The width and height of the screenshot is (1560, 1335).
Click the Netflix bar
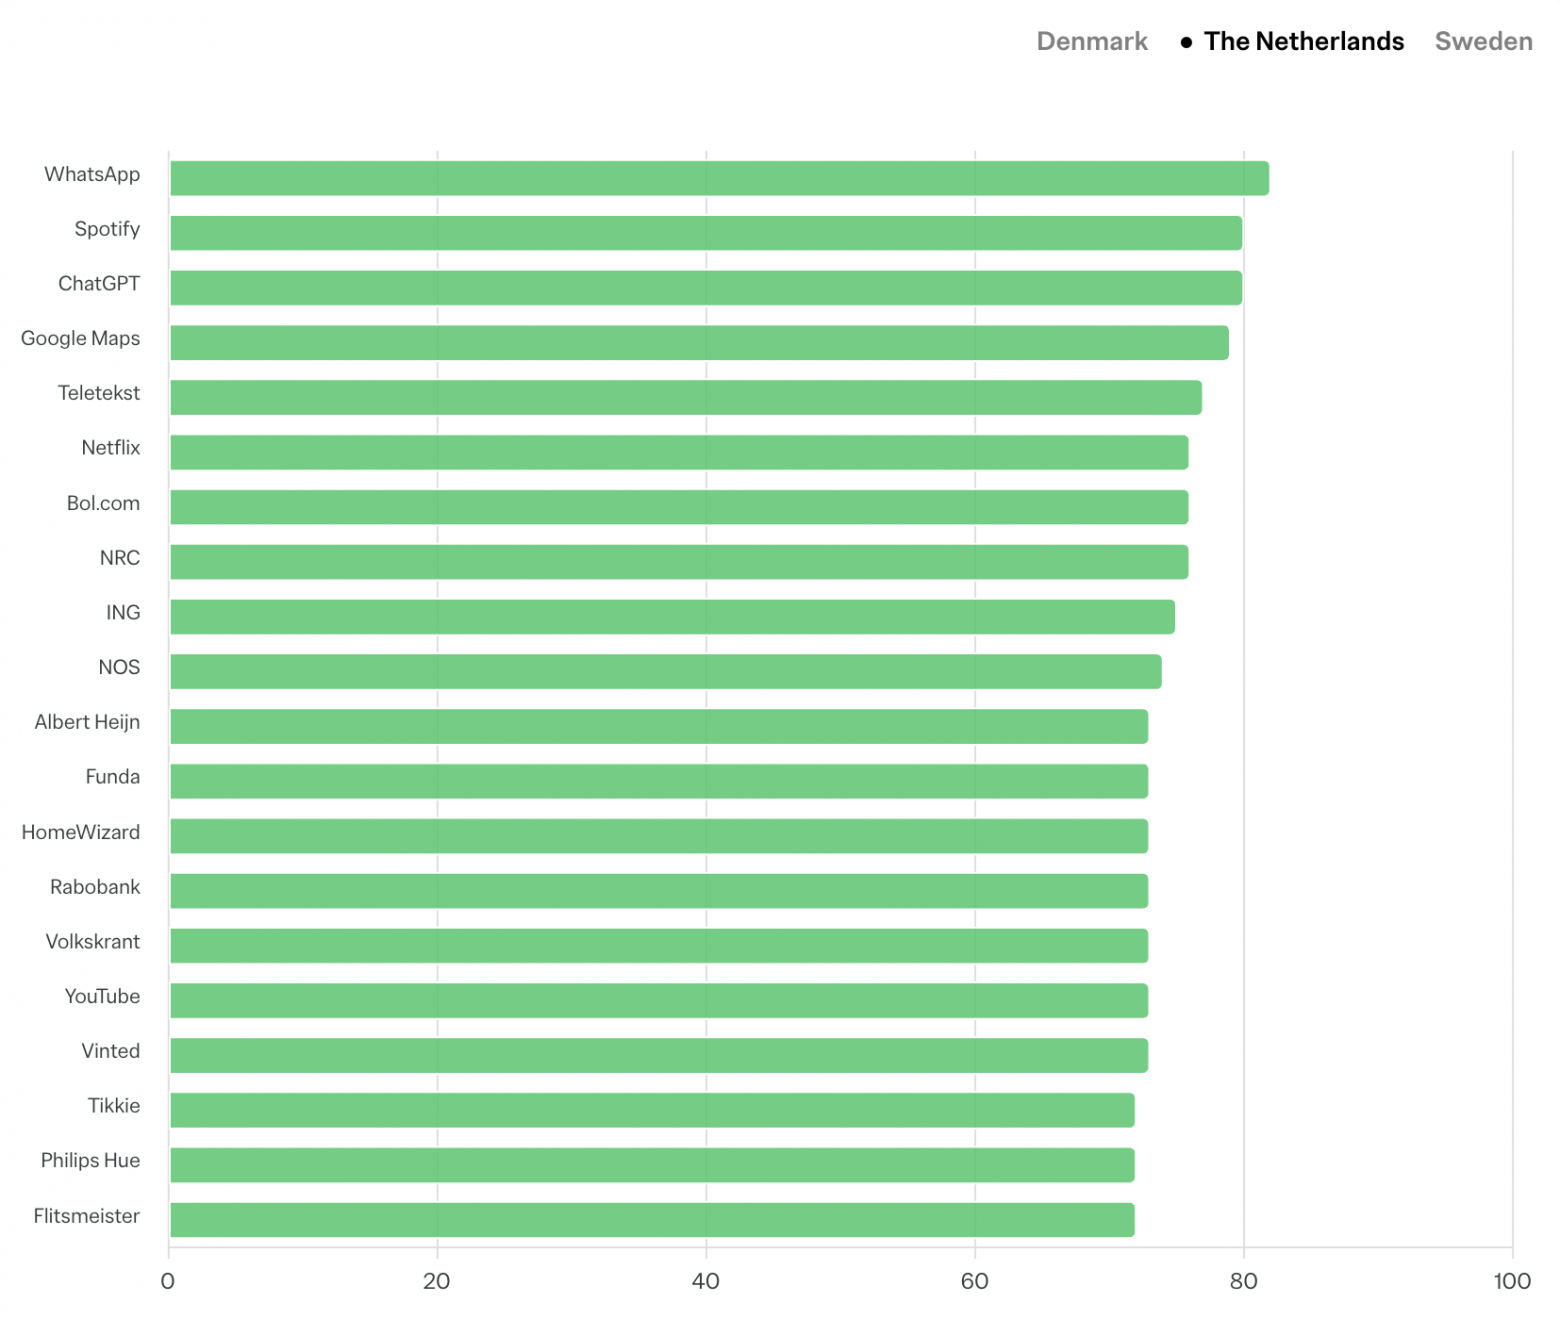pos(679,452)
